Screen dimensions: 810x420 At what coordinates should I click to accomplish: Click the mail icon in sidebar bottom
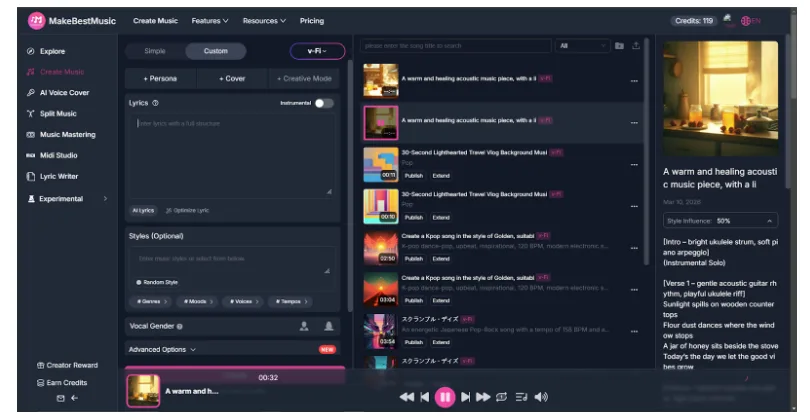coord(59,398)
